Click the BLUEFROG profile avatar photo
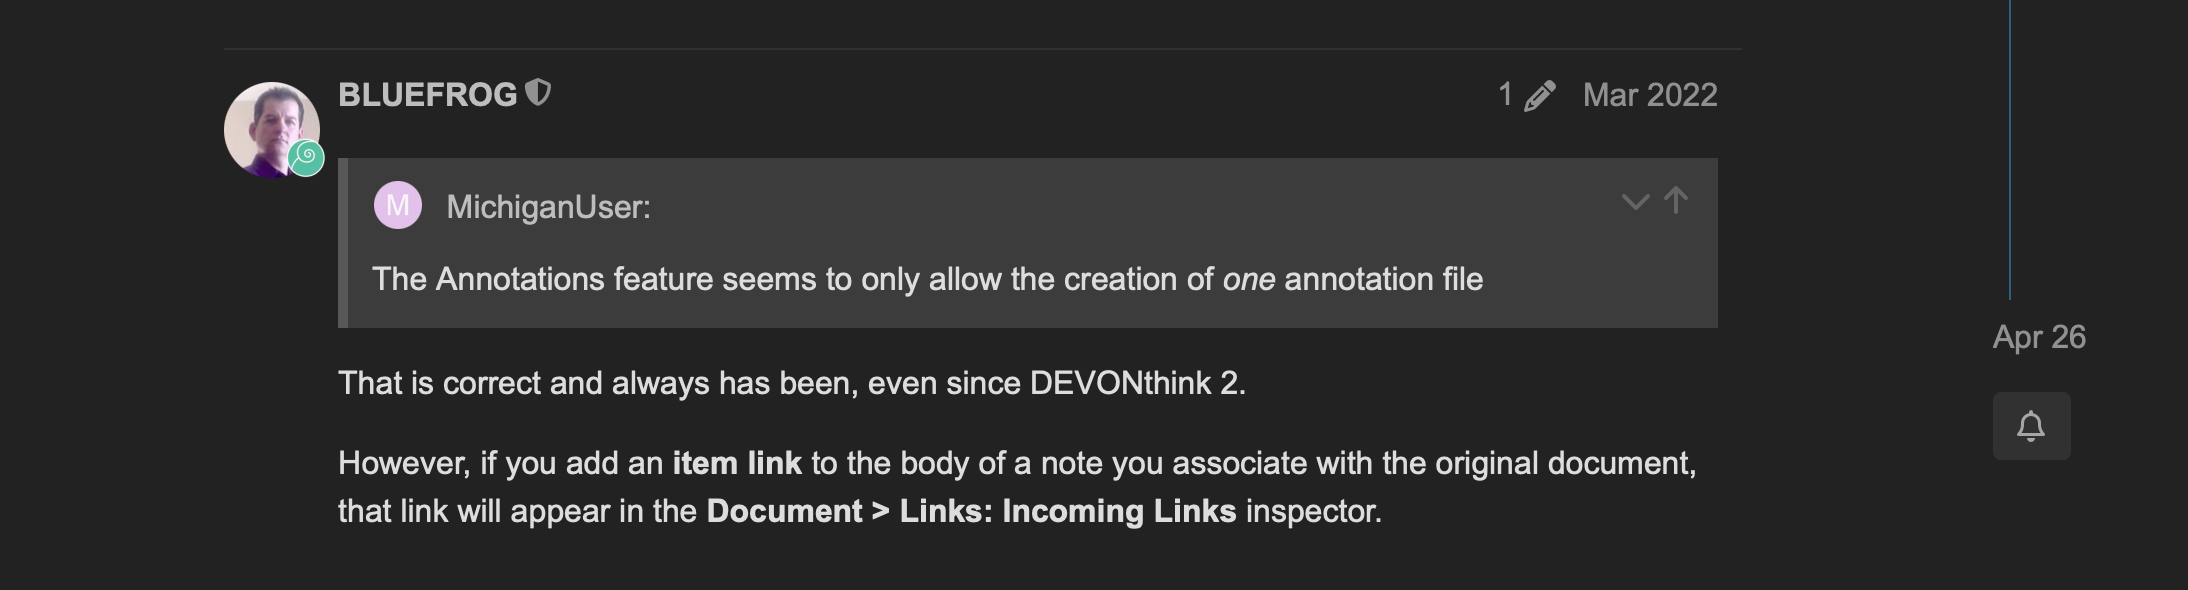This screenshot has width=2188, height=590. point(267,125)
